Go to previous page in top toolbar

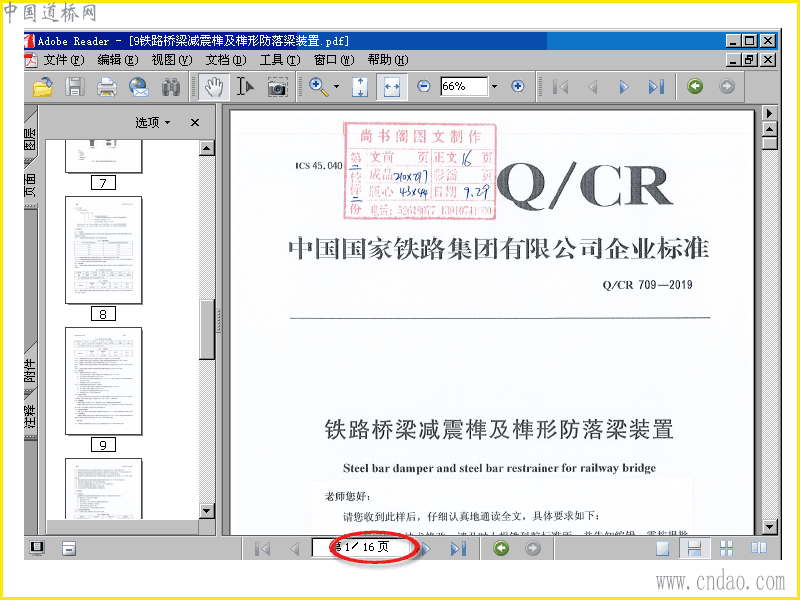coord(592,87)
